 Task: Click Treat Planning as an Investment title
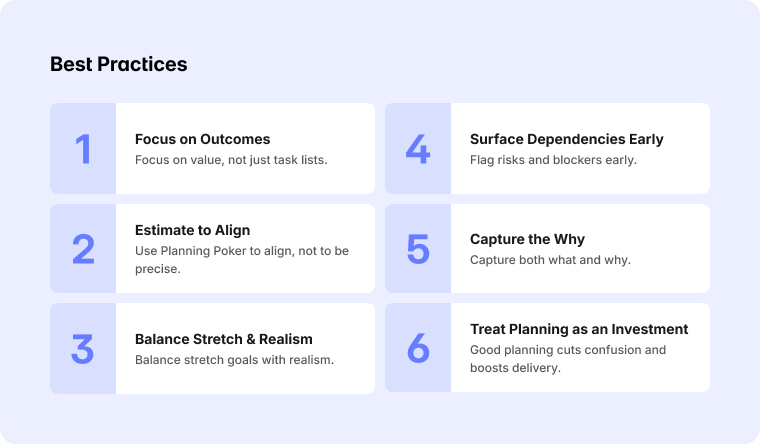[579, 329]
